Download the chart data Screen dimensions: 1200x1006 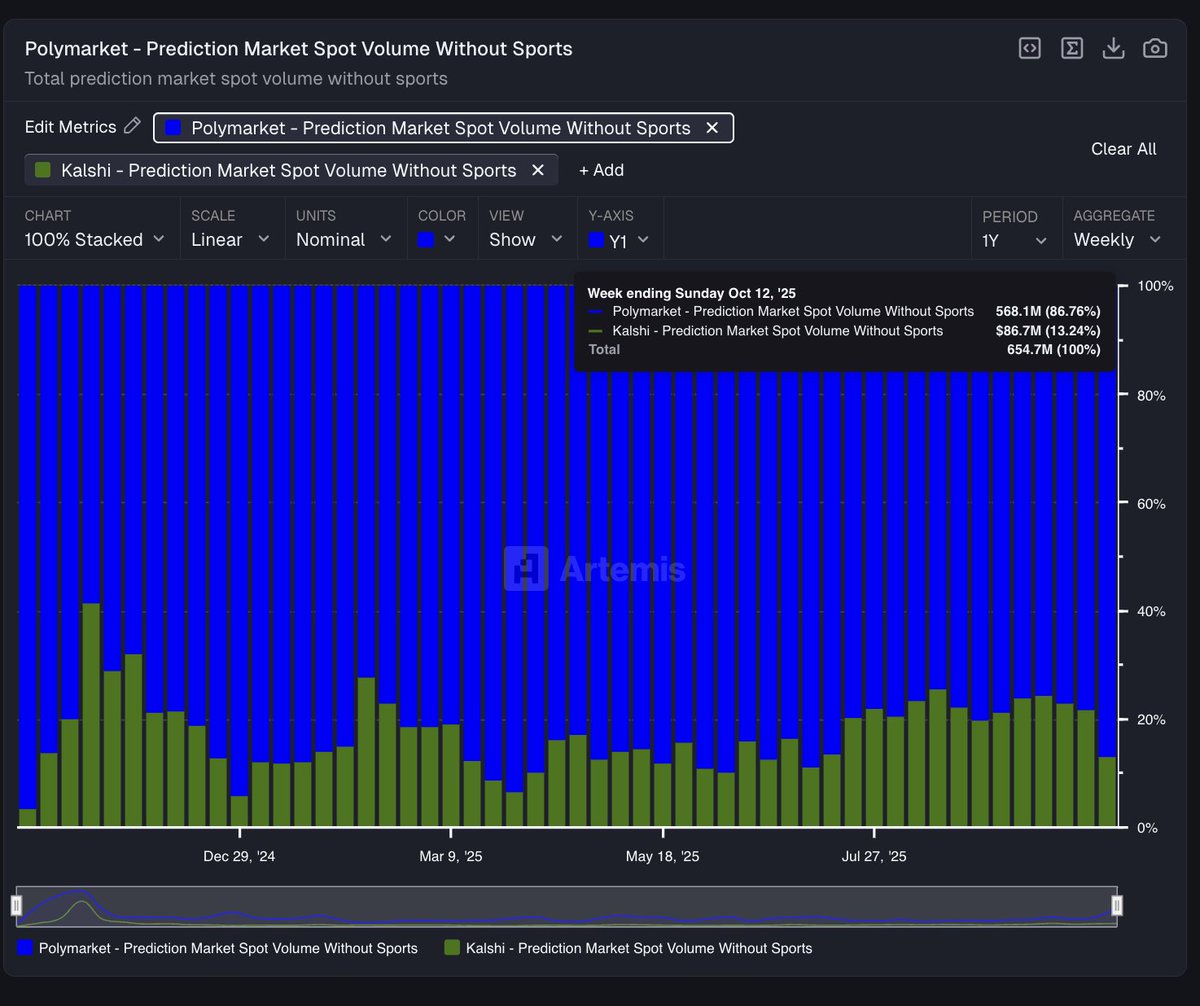pos(1113,48)
